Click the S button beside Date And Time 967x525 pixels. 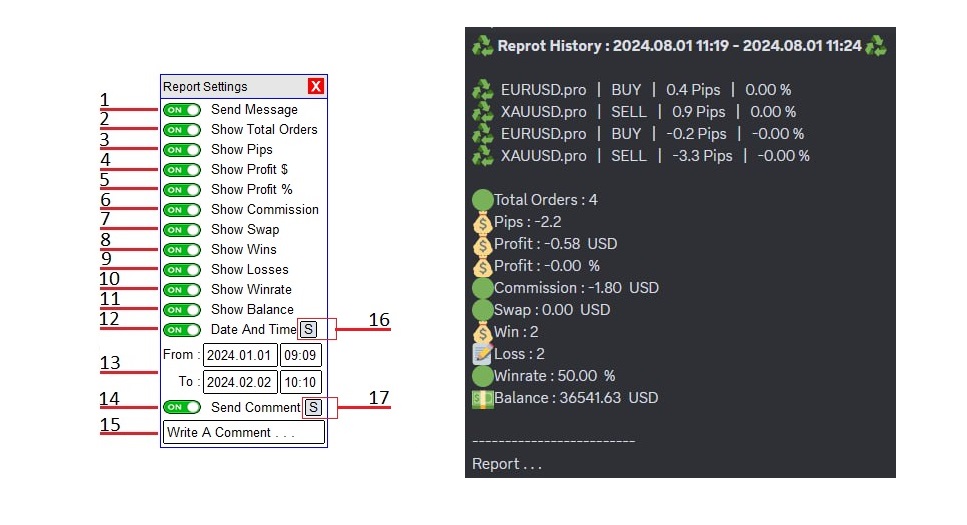tap(308, 329)
